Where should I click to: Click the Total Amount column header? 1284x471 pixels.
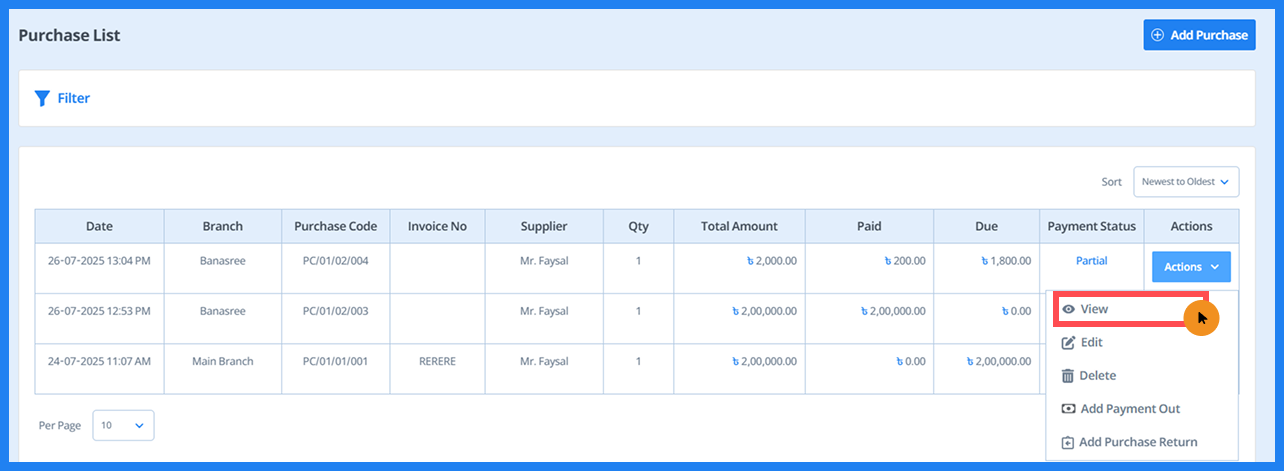pyautogui.click(x=739, y=226)
